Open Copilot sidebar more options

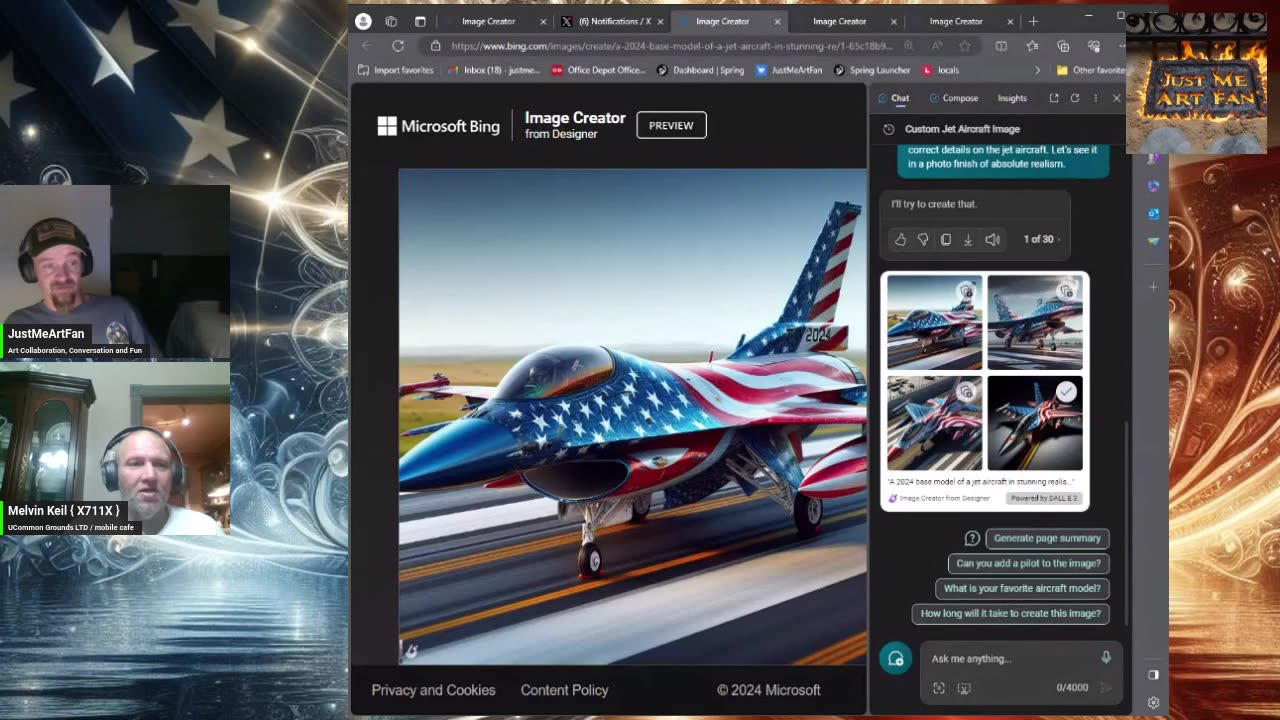pyautogui.click(x=1096, y=98)
